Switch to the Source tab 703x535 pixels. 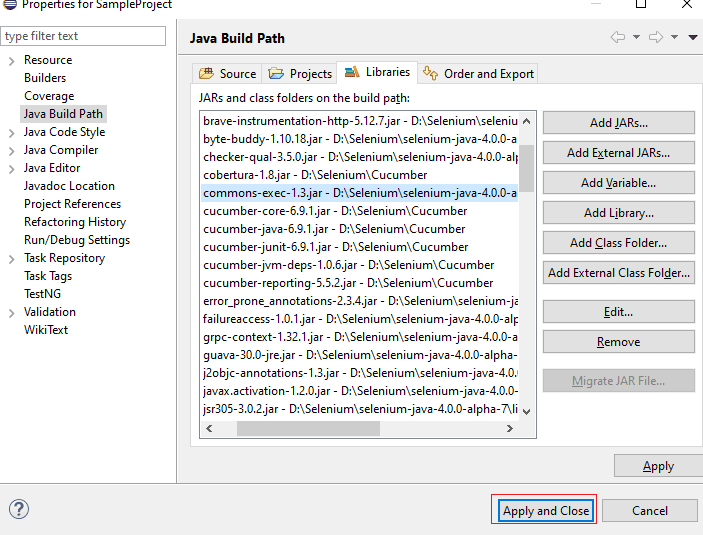point(228,73)
